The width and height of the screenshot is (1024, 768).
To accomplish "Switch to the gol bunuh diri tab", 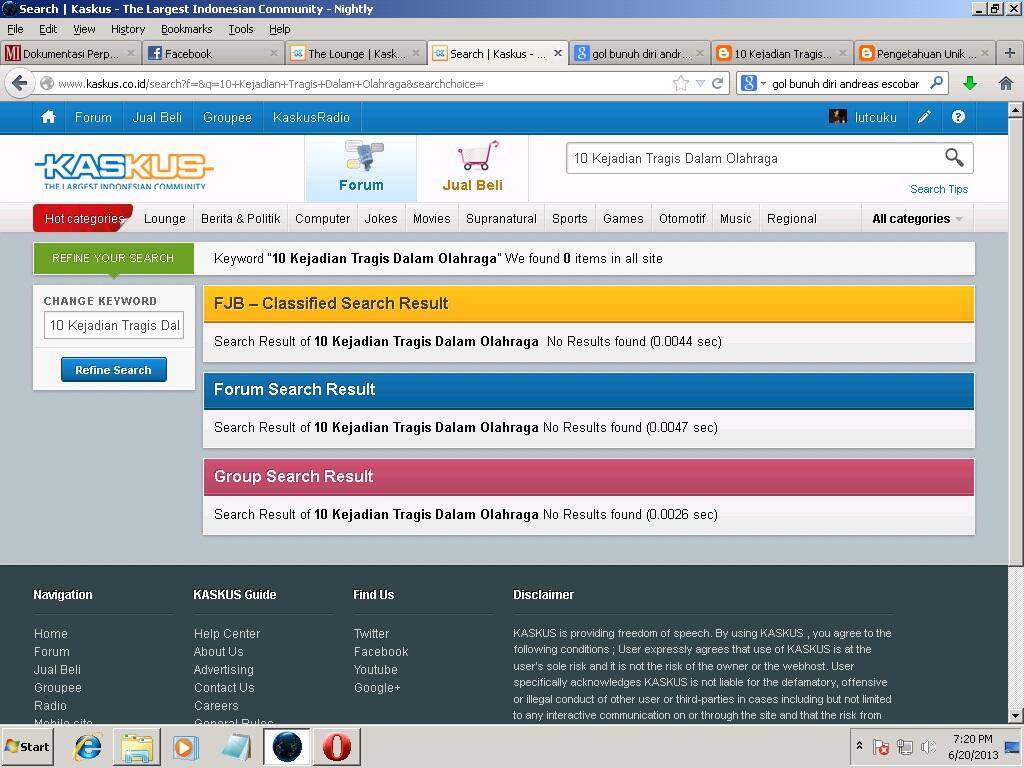I will point(640,54).
